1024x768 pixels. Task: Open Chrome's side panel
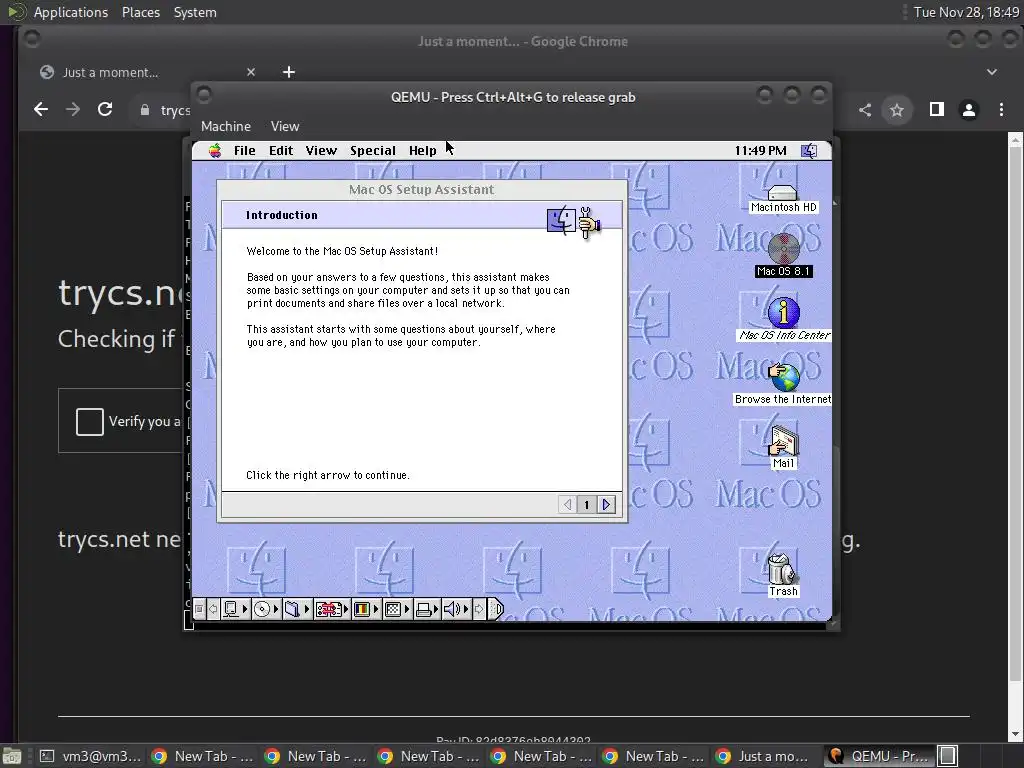[x=936, y=110]
